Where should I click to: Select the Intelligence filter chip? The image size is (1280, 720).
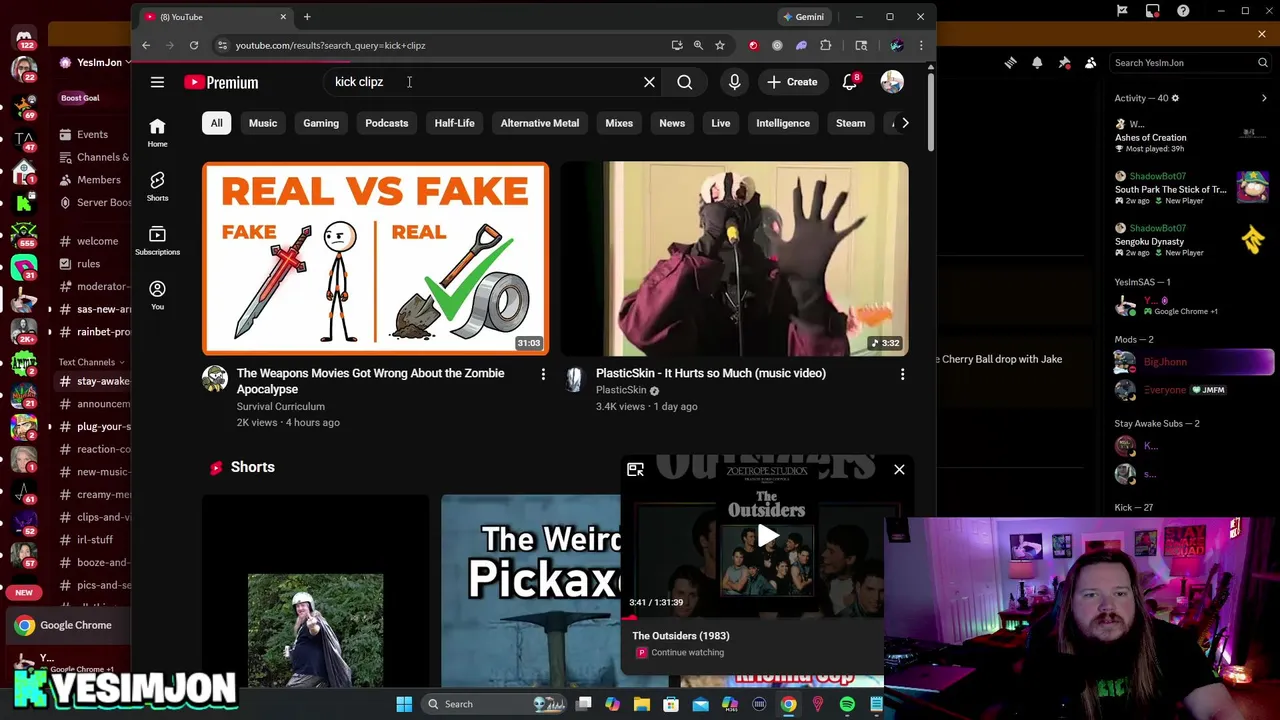coord(783,123)
